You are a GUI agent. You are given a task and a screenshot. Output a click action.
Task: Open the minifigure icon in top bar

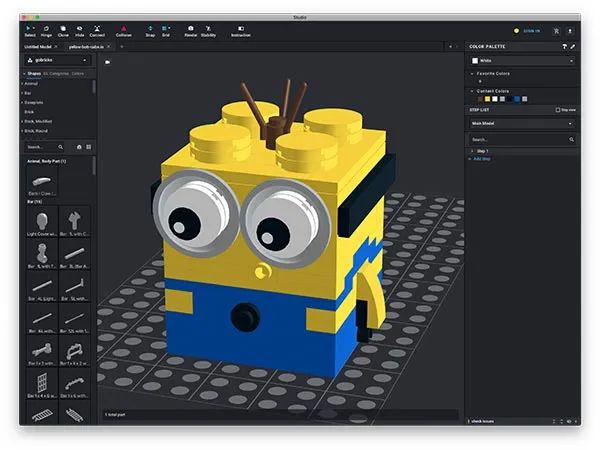point(556,31)
